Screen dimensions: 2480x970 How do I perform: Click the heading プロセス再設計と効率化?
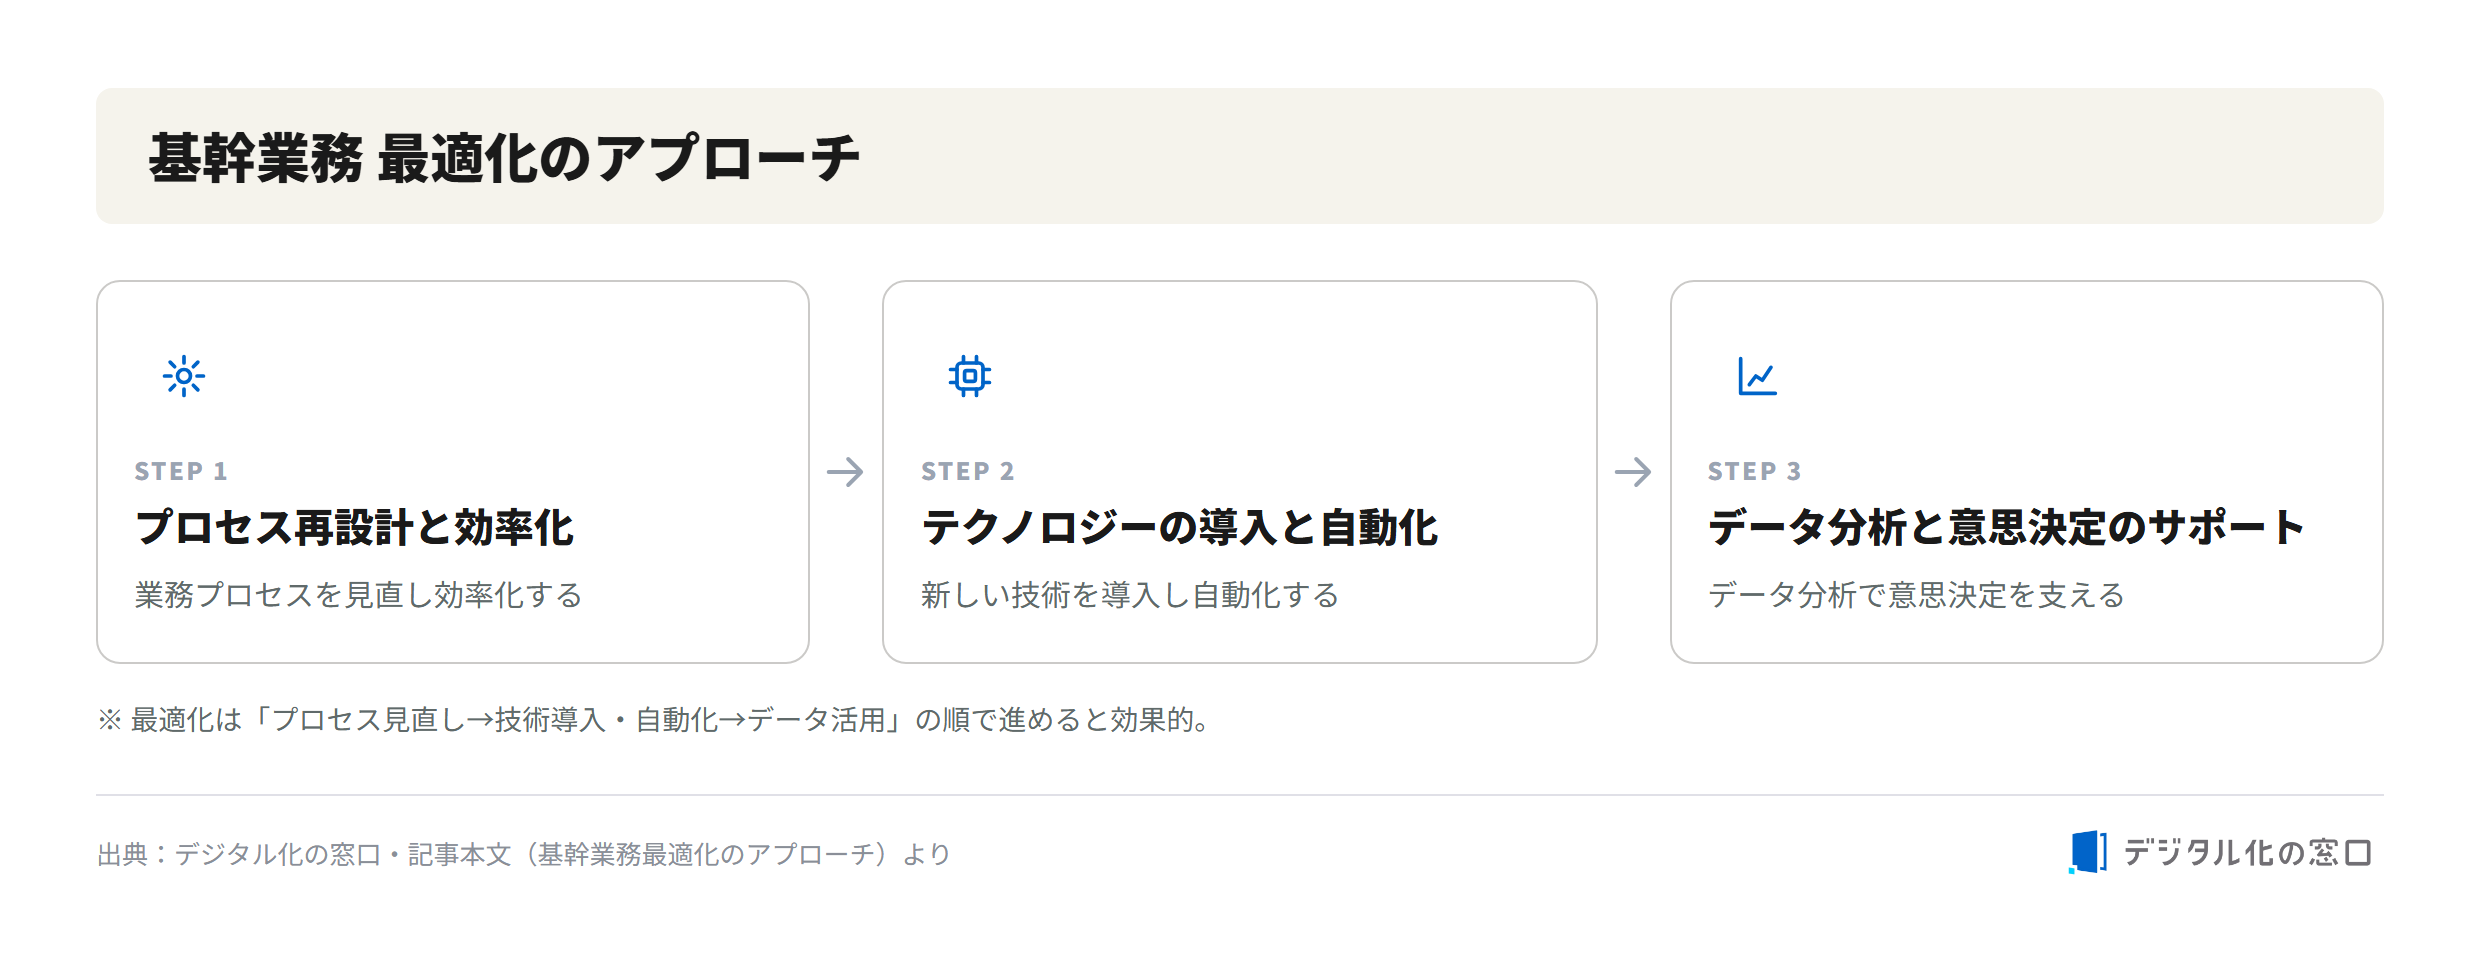tap(354, 527)
